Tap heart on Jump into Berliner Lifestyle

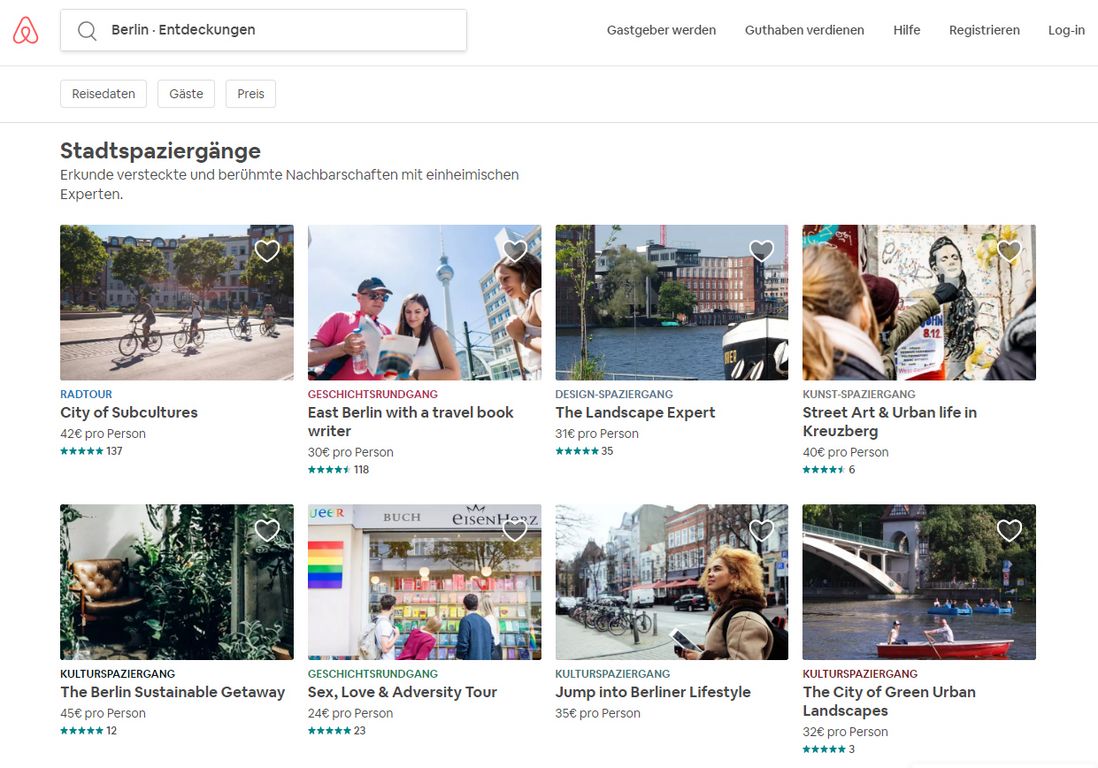pyautogui.click(x=762, y=531)
